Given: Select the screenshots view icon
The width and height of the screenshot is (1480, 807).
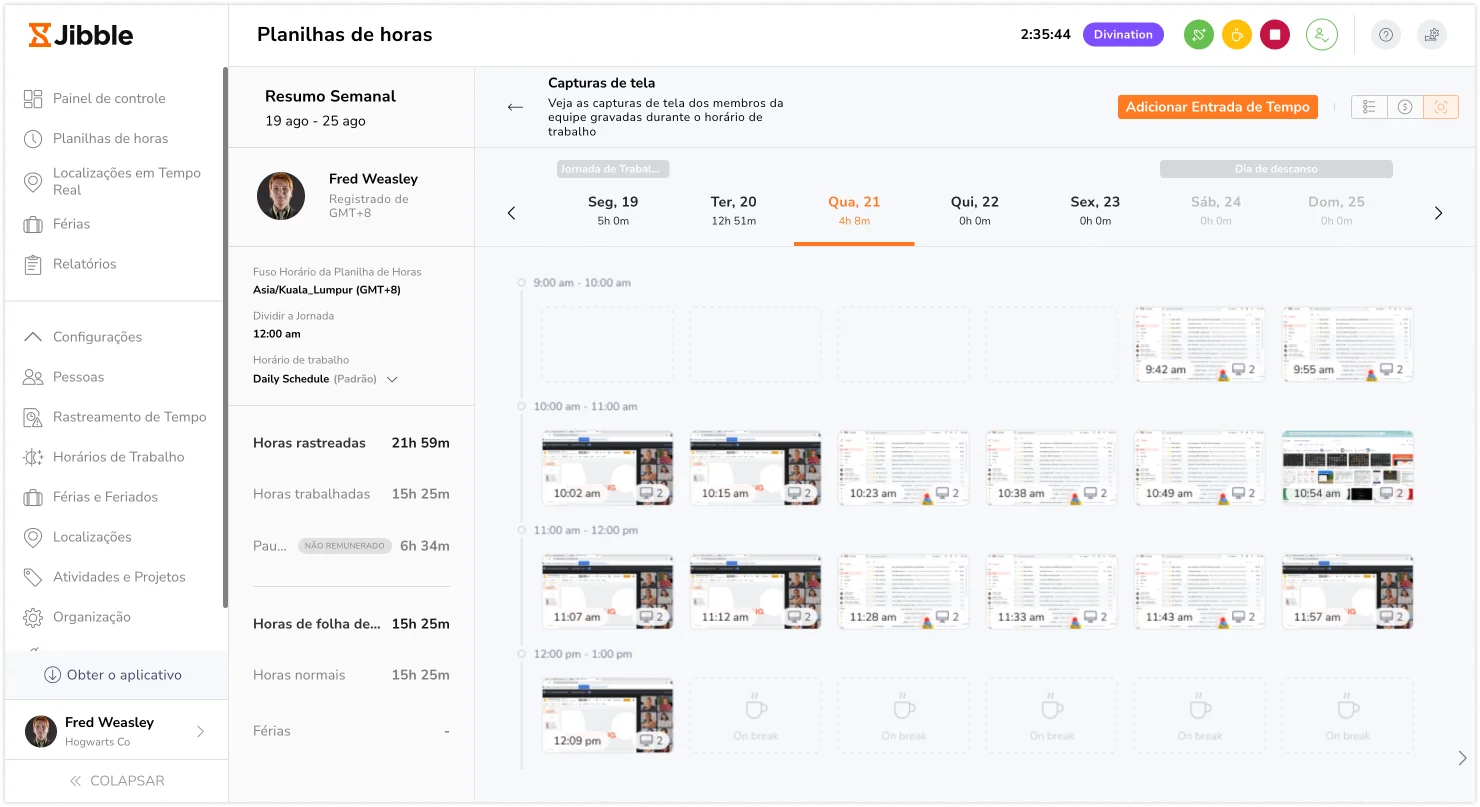Looking at the screenshot, I should click(x=1441, y=107).
